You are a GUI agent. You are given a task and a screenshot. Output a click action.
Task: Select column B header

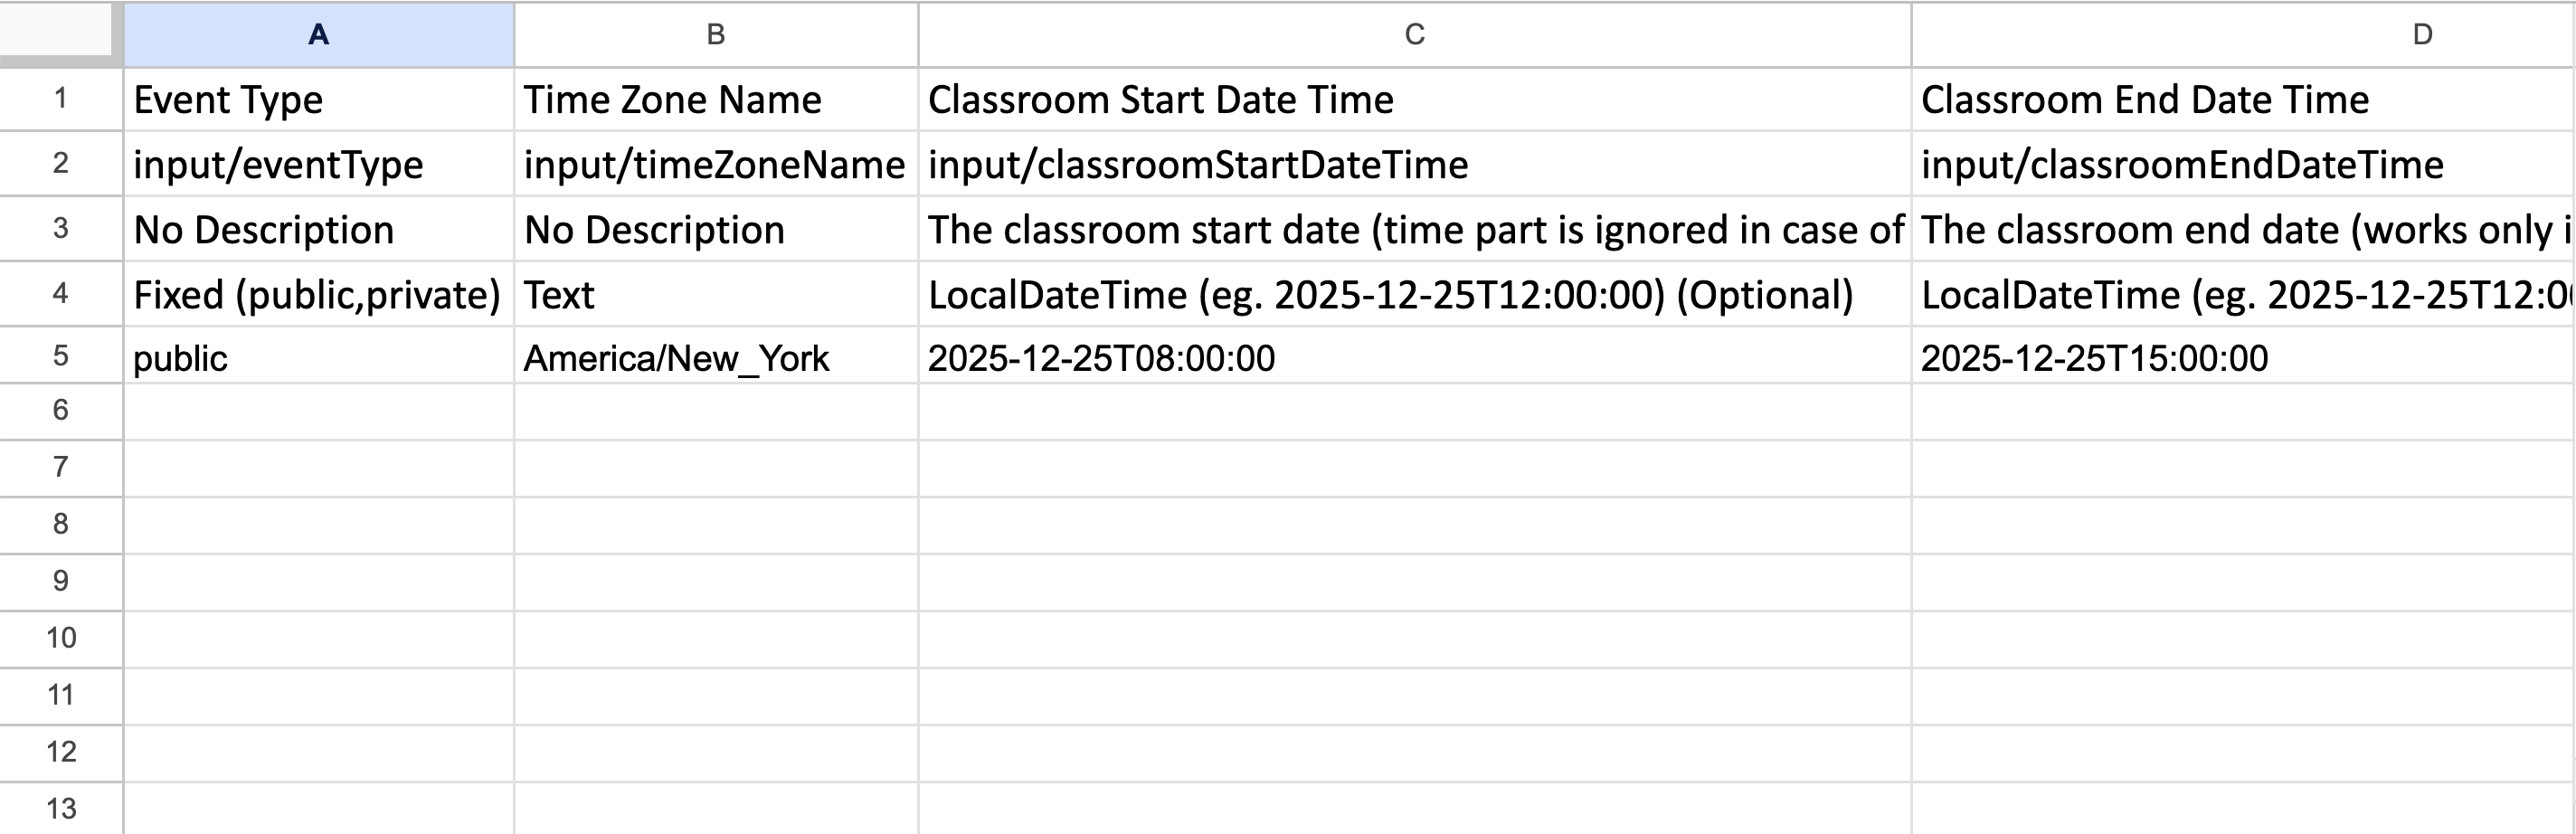pyautogui.click(x=715, y=35)
